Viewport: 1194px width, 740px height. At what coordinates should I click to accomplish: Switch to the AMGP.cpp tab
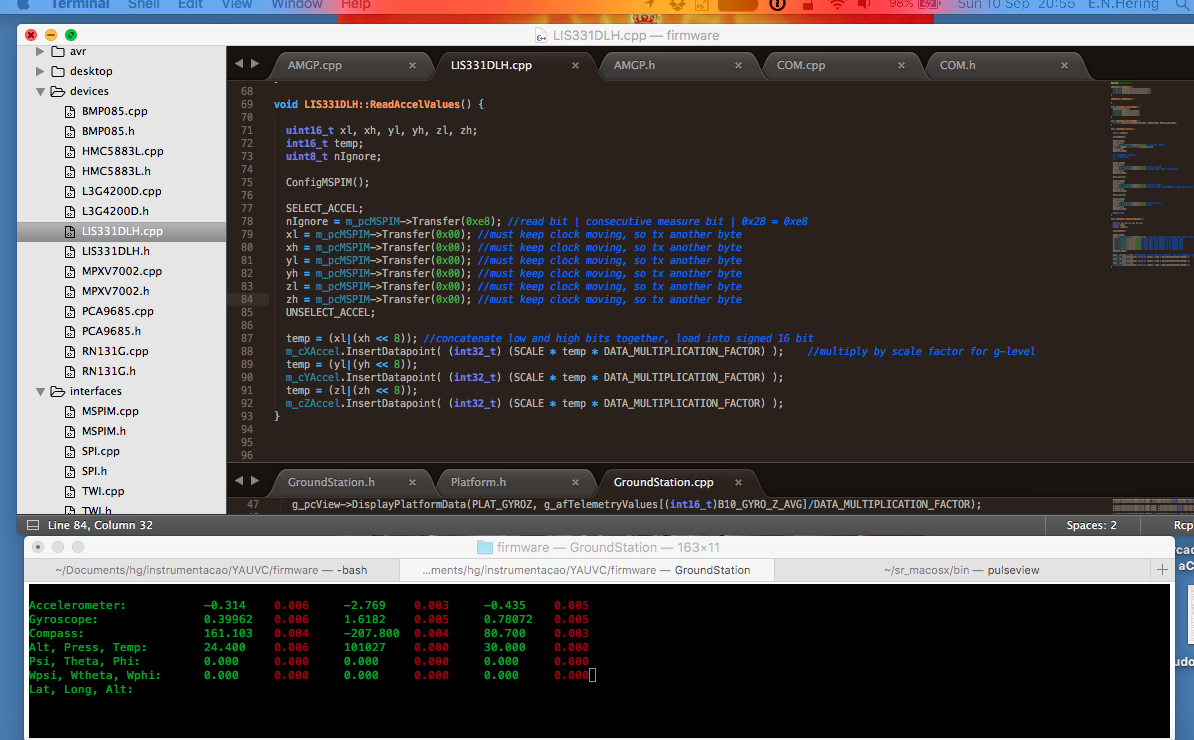pos(314,65)
